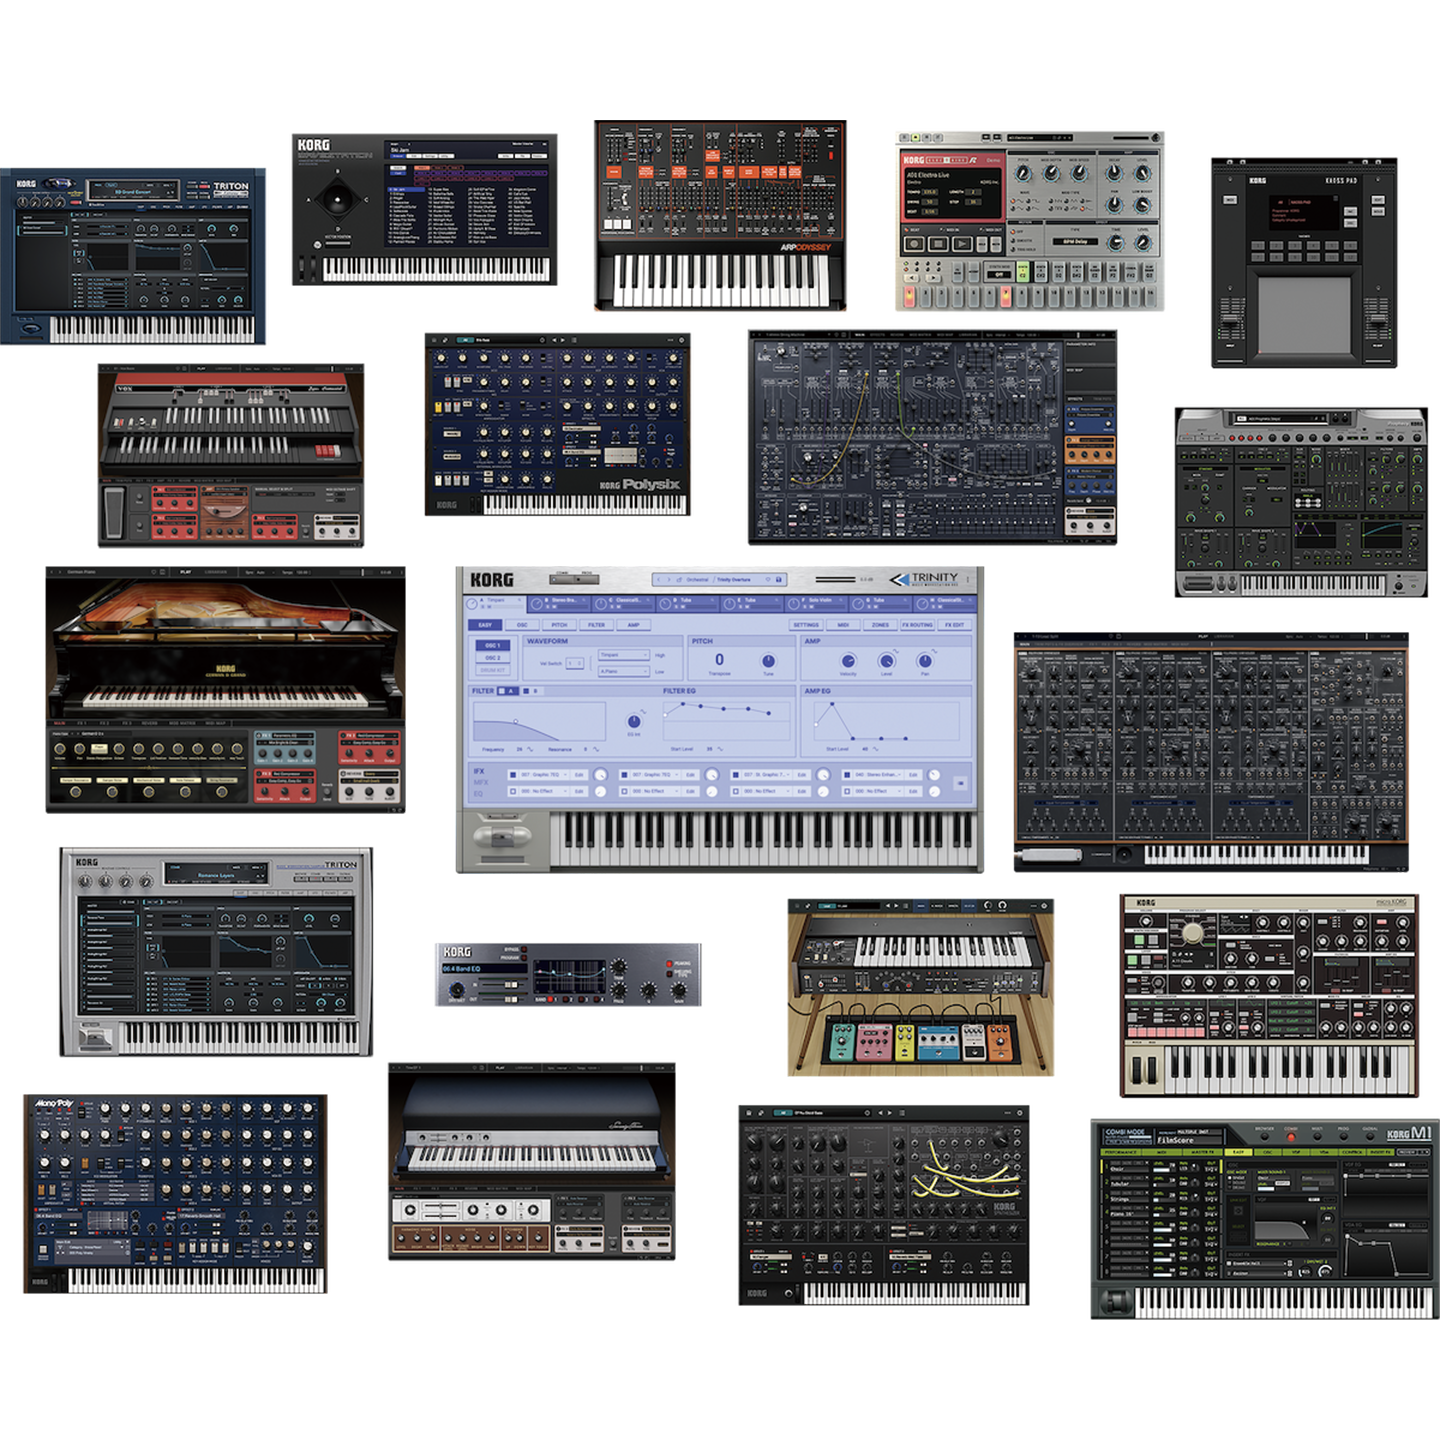The image size is (1440, 1440).
Task: Play the pattern in the Electribe-R window
Action: (961, 243)
